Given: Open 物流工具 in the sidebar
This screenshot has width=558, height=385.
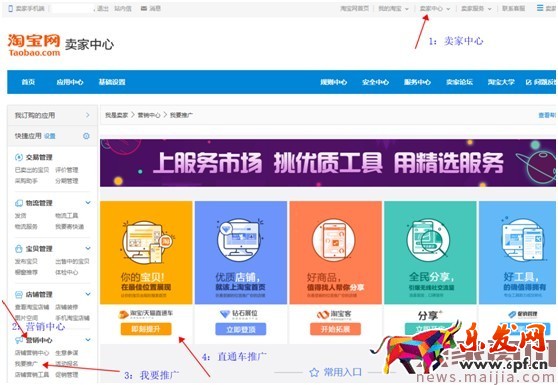Looking at the screenshot, I should [x=67, y=215].
